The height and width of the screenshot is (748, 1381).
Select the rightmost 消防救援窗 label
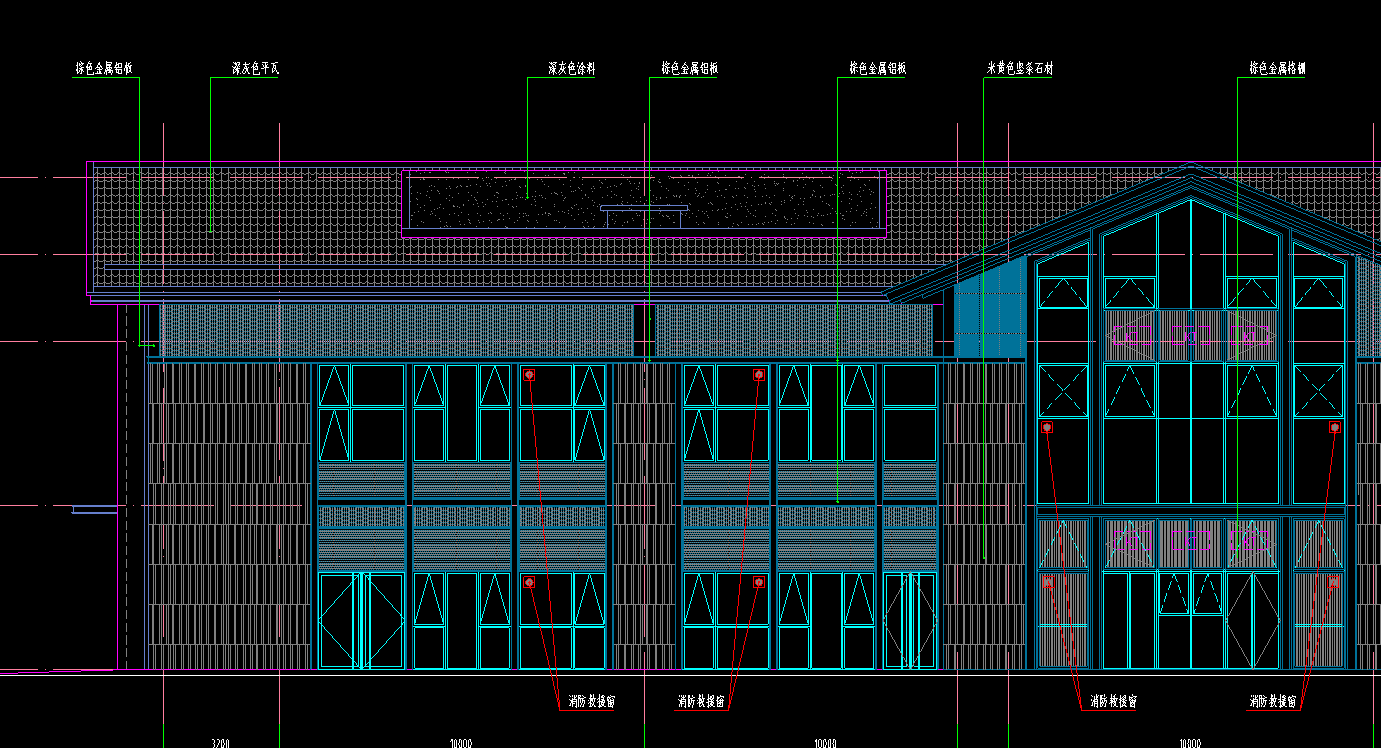(1274, 702)
